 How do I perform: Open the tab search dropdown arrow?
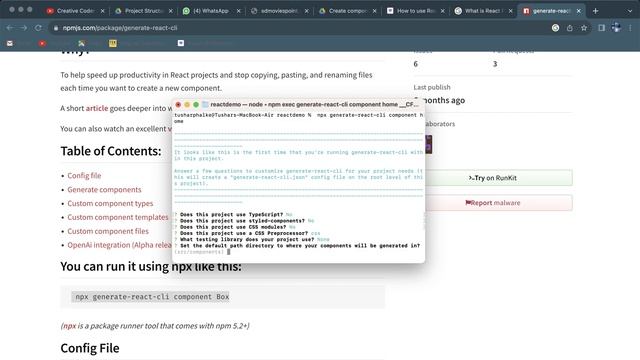pyautogui.click(x=630, y=11)
